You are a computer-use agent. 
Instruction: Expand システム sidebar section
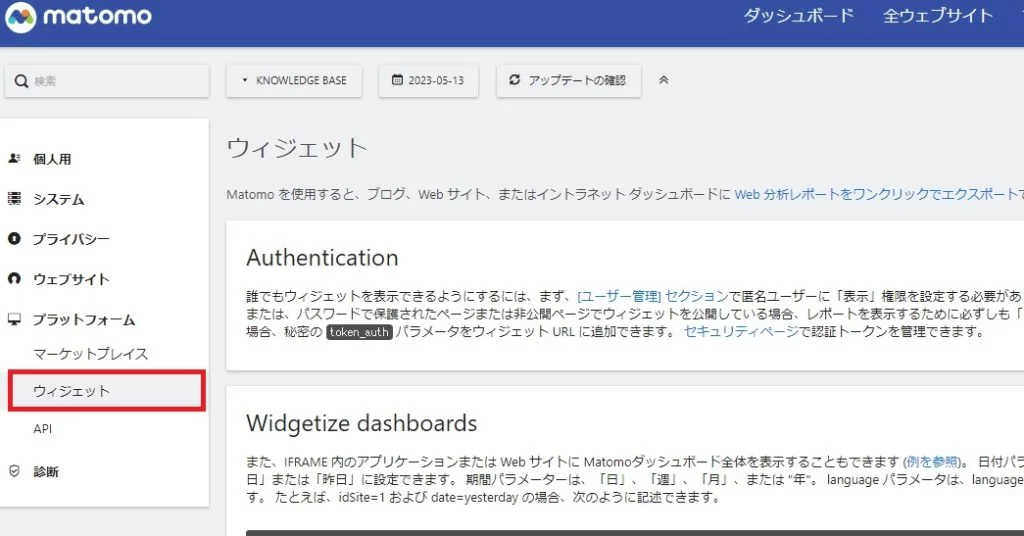pos(59,199)
